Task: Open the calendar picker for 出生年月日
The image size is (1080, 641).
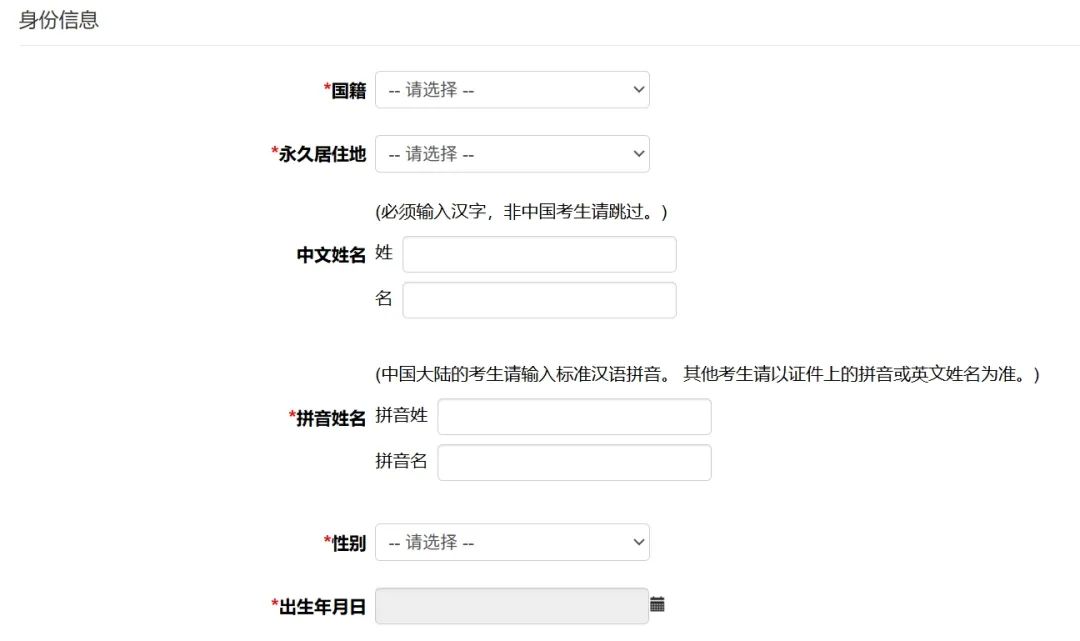Action: 656,605
